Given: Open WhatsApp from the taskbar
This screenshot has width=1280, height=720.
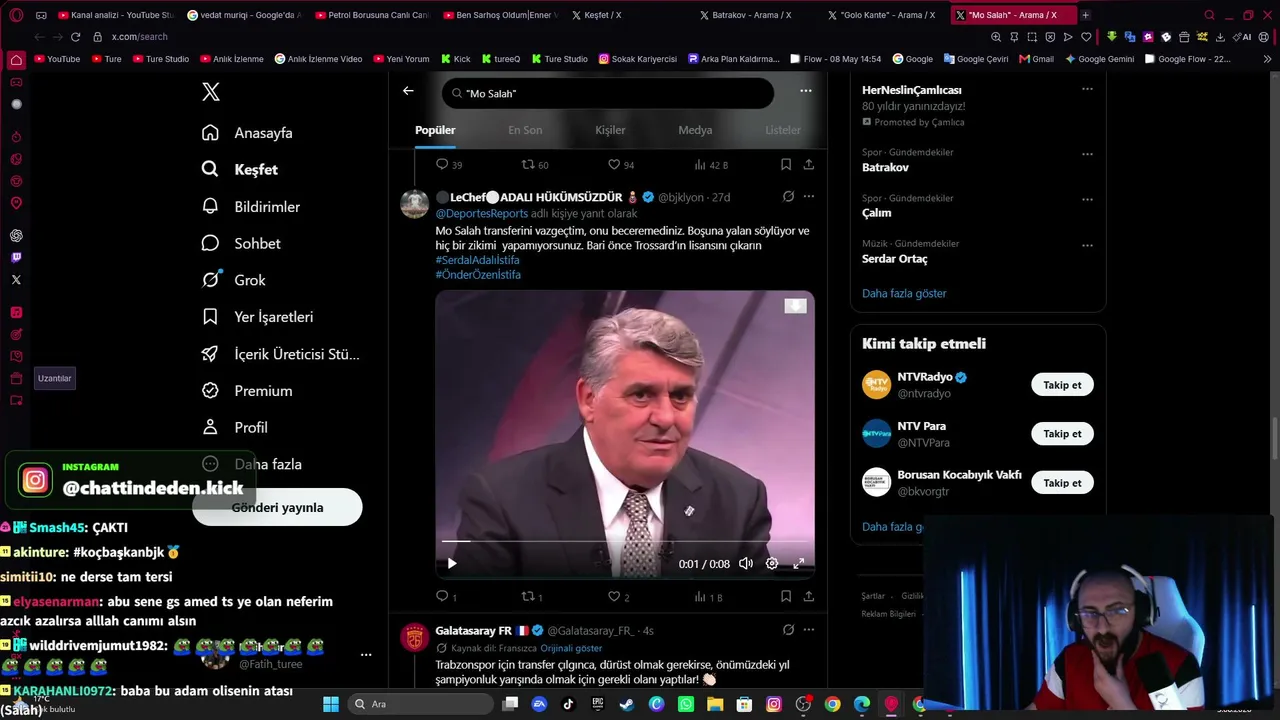Looking at the screenshot, I should pyautogui.click(x=686, y=704).
